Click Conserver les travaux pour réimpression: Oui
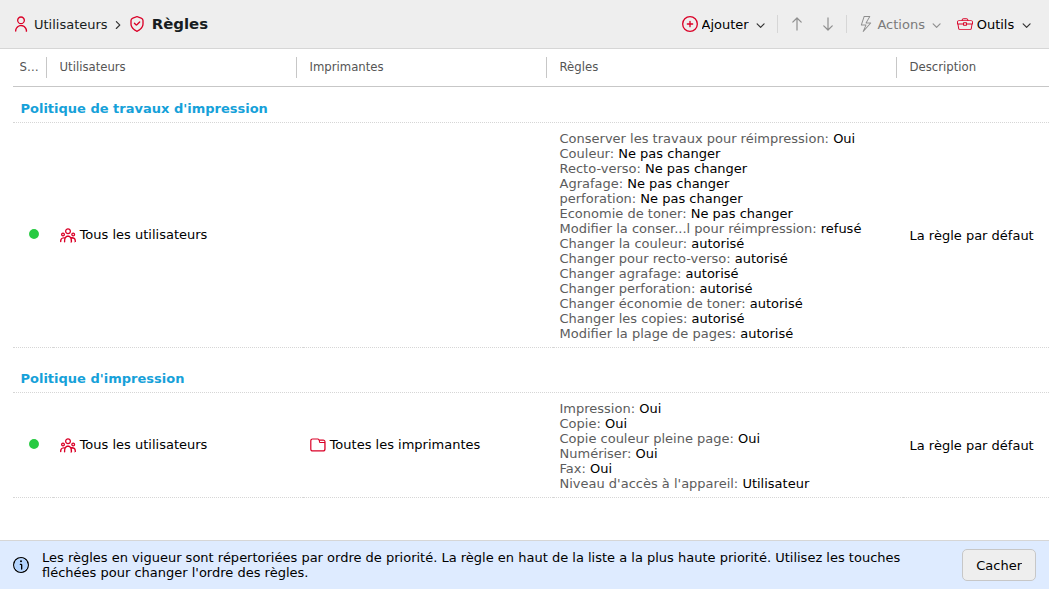The height and width of the screenshot is (589, 1049). pos(707,139)
